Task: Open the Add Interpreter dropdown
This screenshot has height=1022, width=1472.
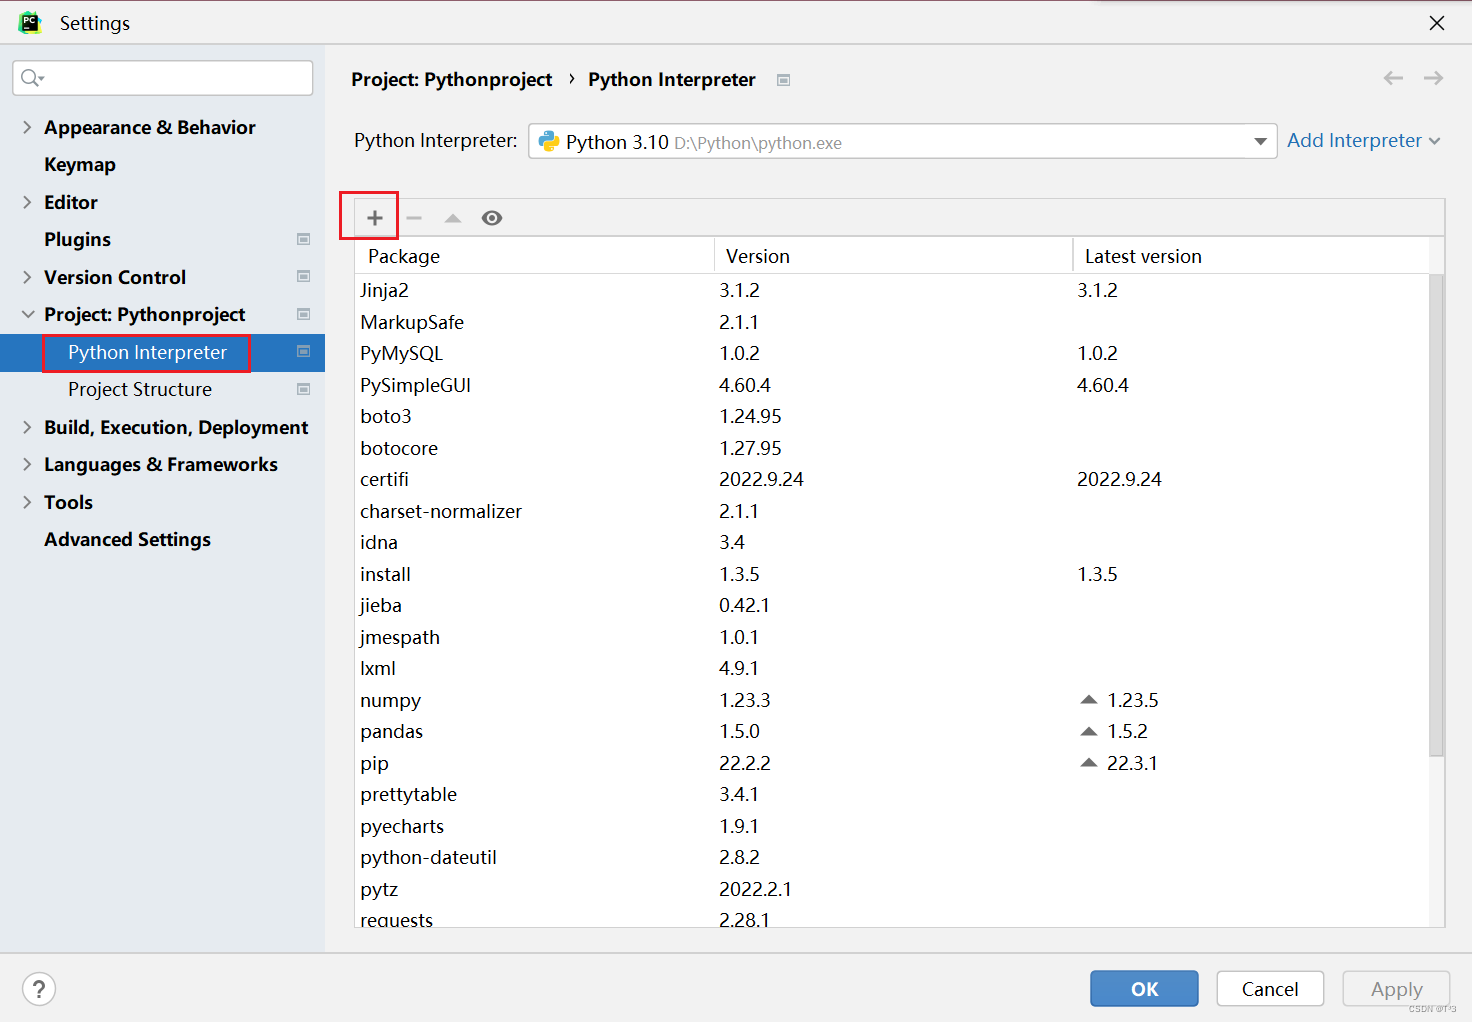Action: (x=1363, y=141)
